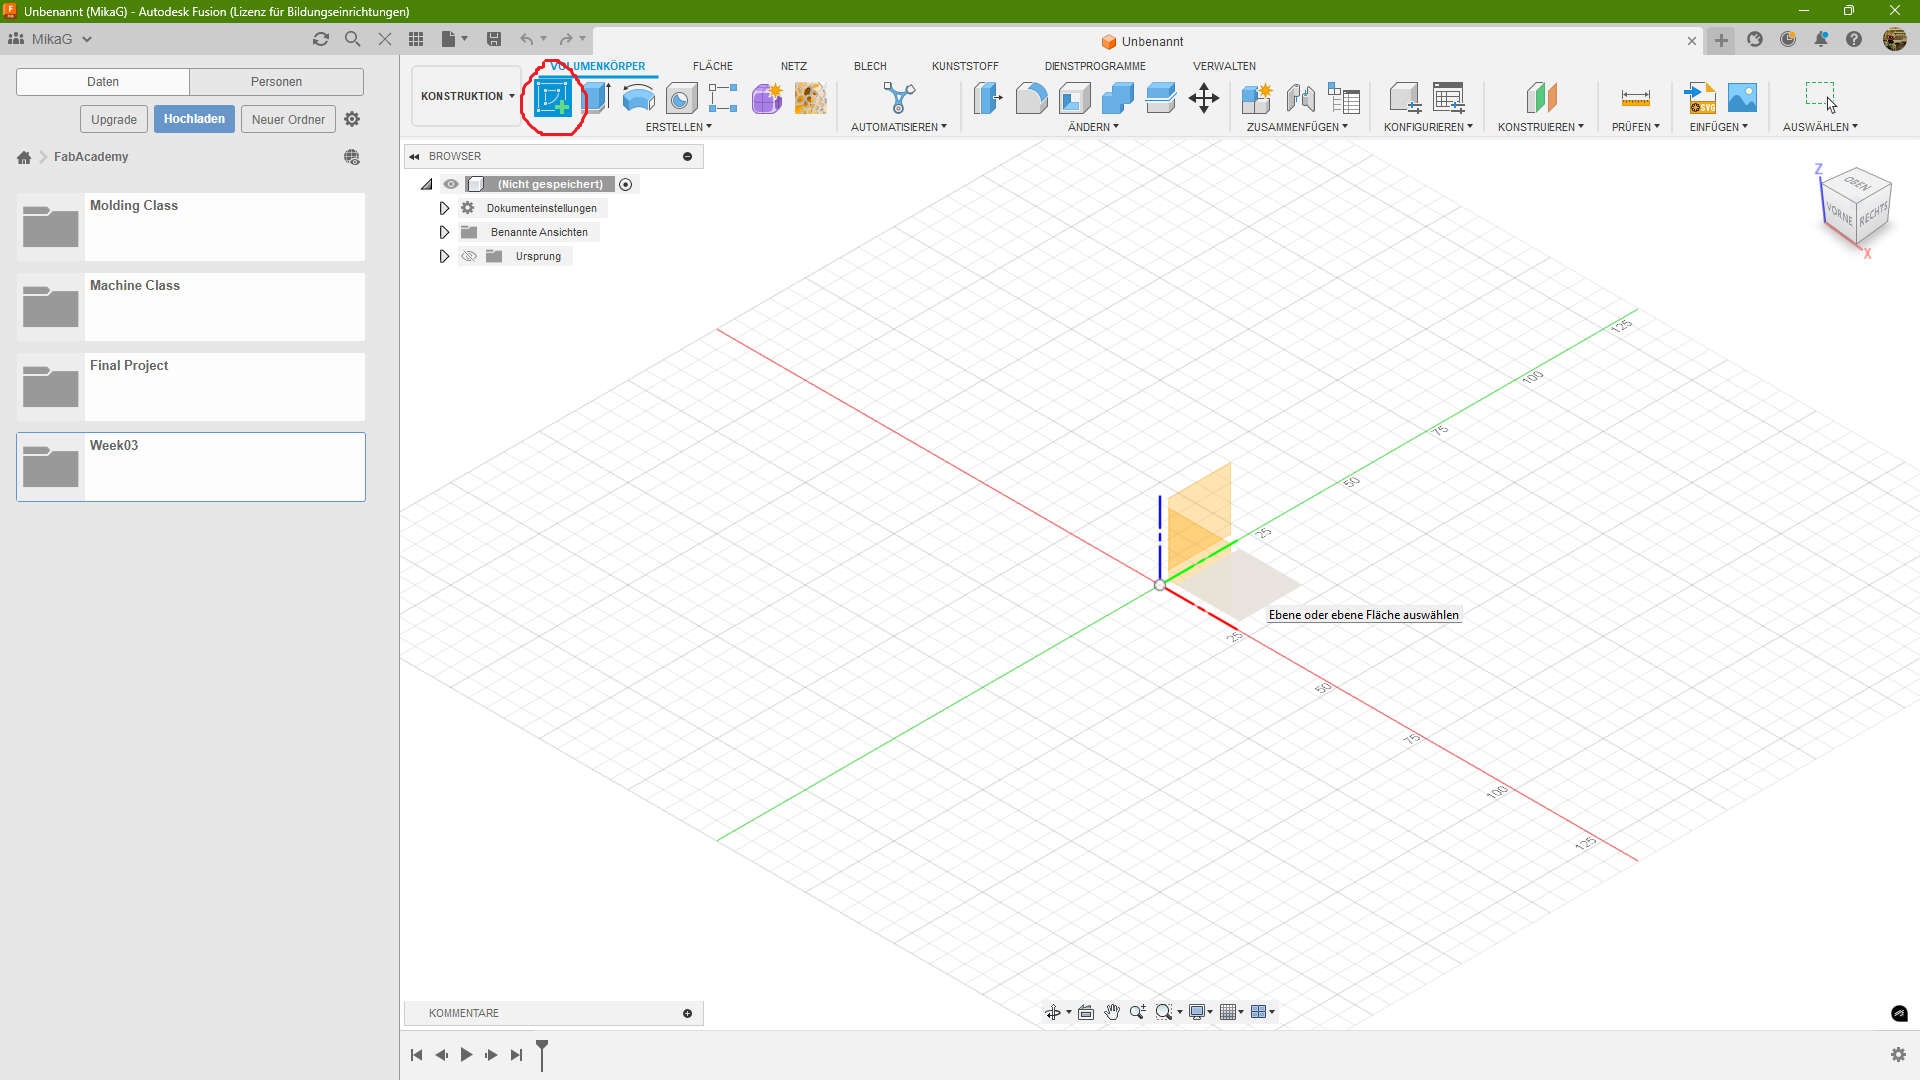
Task: Select the Combine bodies tool
Action: click(1118, 98)
